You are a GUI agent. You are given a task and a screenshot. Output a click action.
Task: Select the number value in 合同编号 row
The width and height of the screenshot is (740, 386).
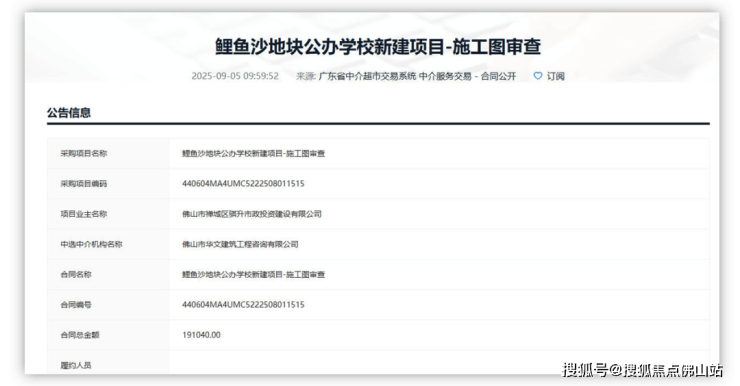(x=243, y=304)
